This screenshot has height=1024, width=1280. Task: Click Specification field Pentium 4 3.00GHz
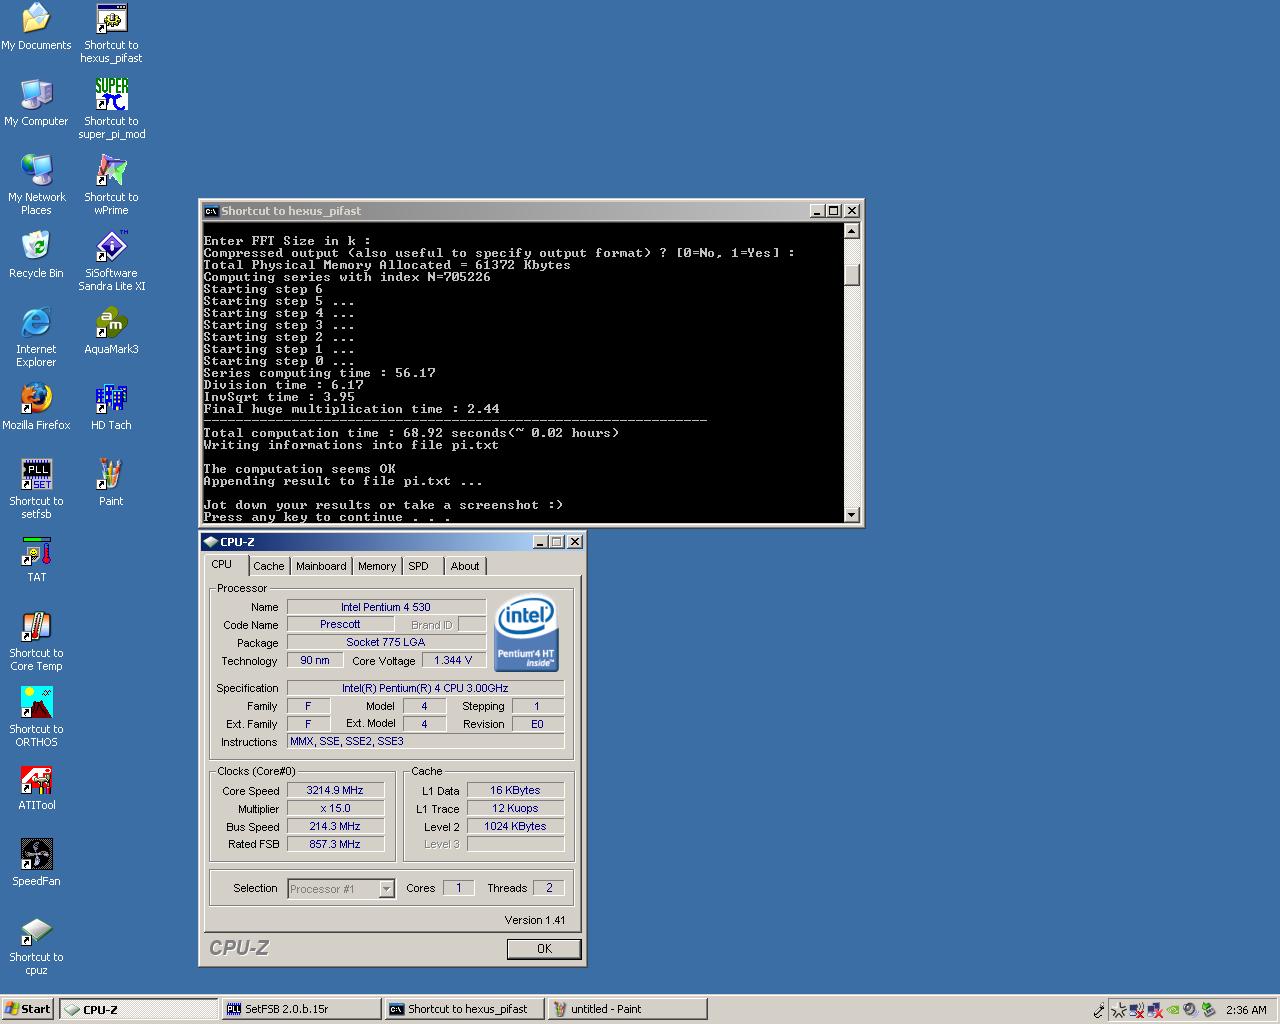tap(425, 688)
